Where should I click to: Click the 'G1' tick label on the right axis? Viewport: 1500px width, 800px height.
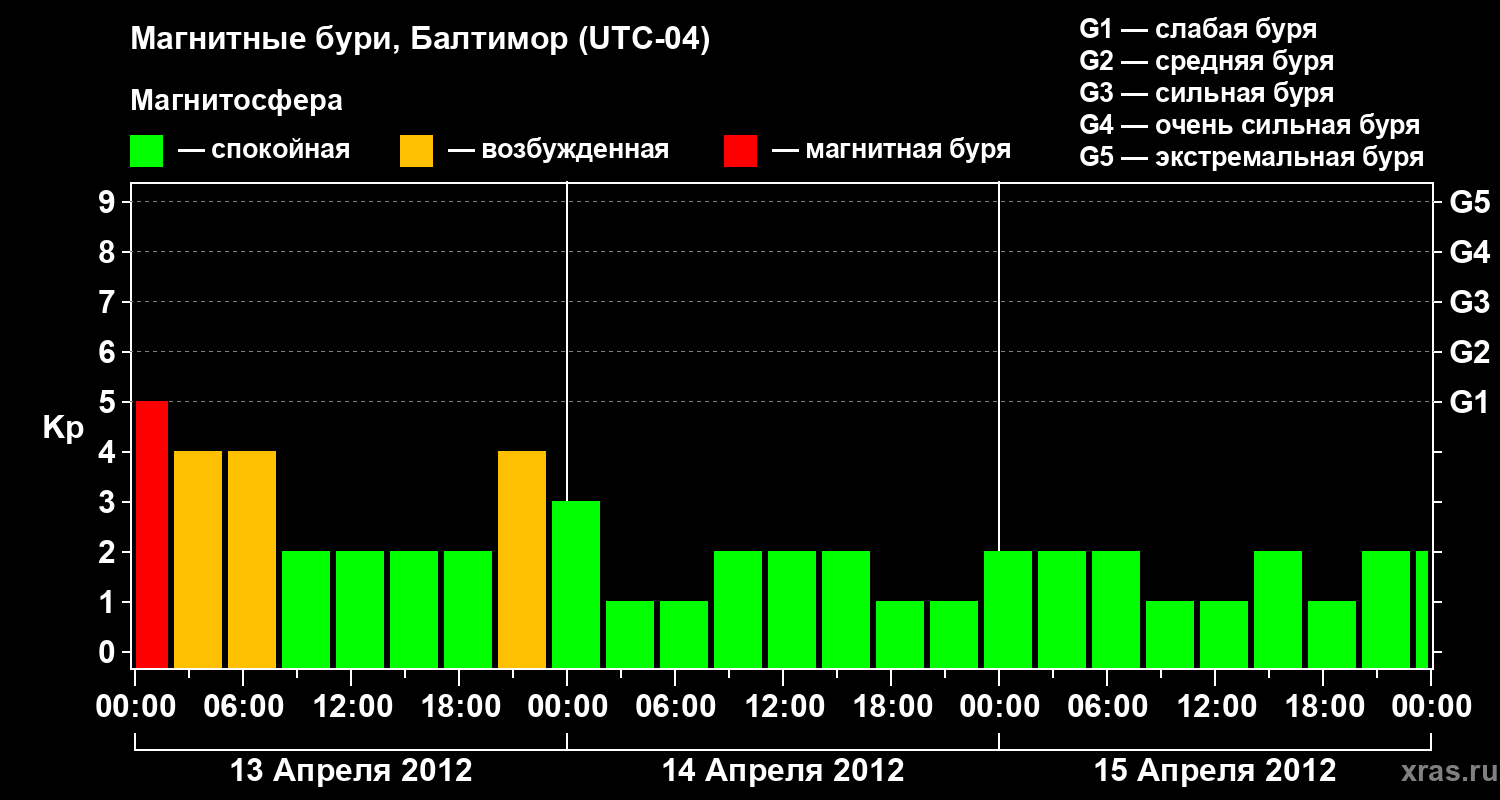pyautogui.click(x=1469, y=402)
